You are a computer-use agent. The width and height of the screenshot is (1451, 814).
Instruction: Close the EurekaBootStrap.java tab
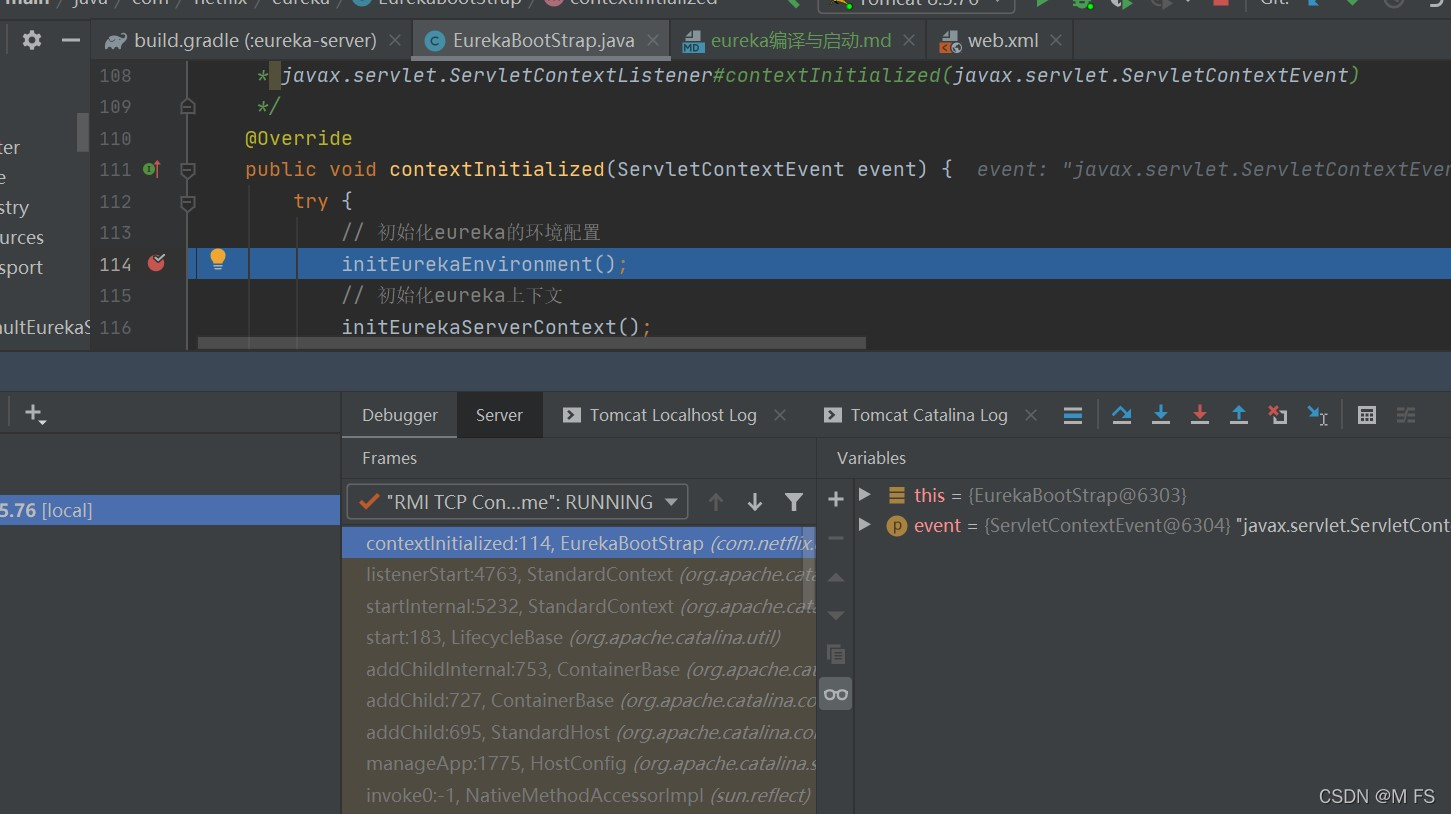pyautogui.click(x=653, y=41)
